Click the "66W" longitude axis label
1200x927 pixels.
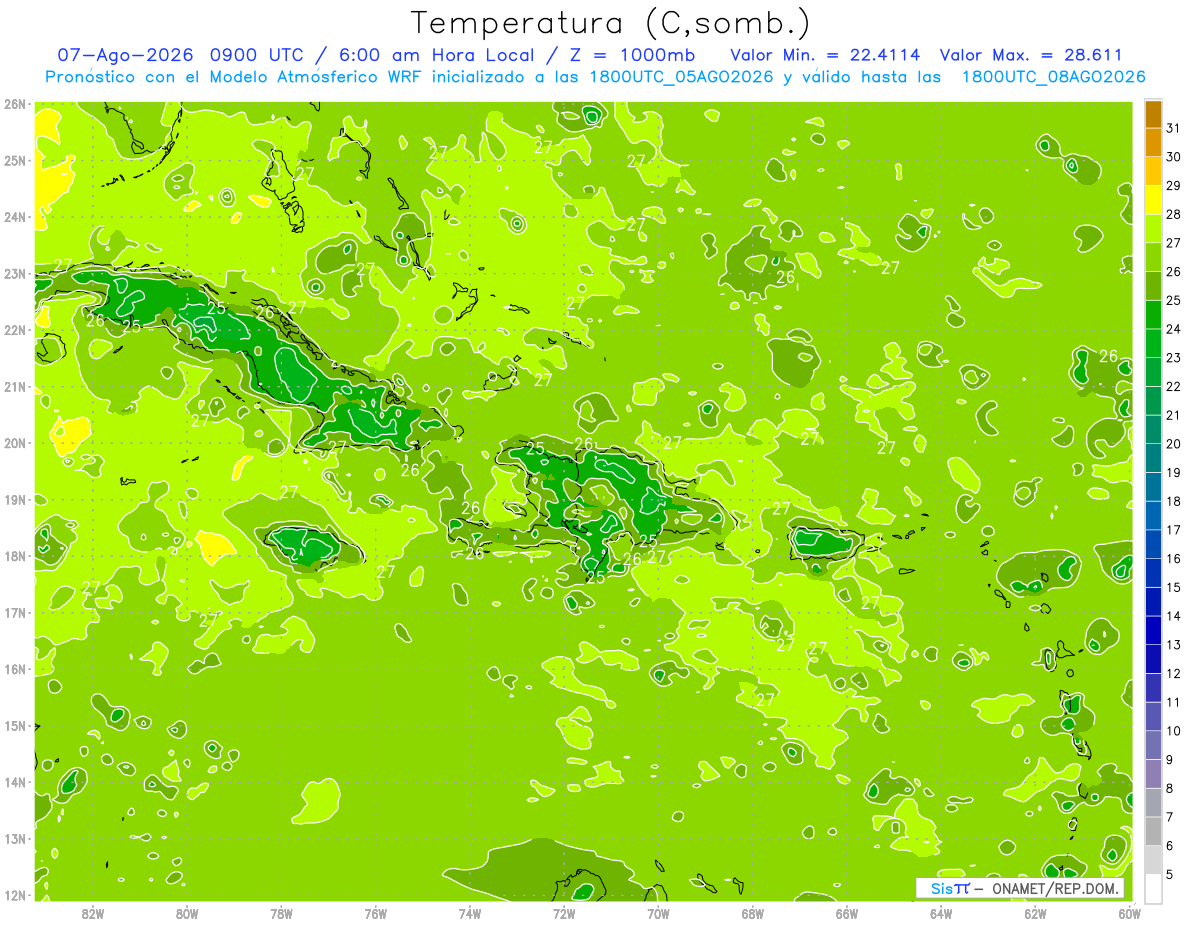click(x=847, y=913)
